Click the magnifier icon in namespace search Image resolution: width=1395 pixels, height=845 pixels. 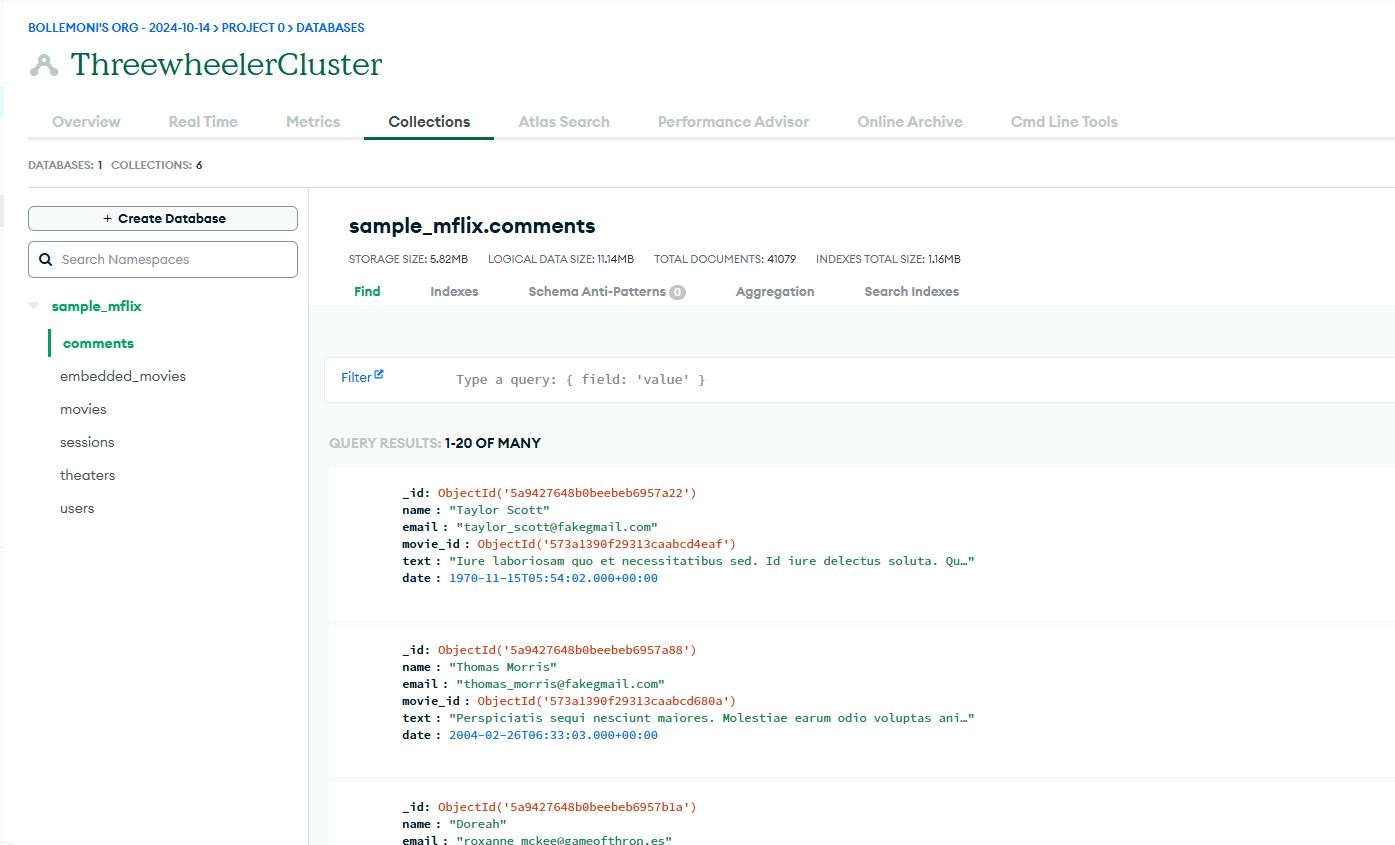click(45, 259)
